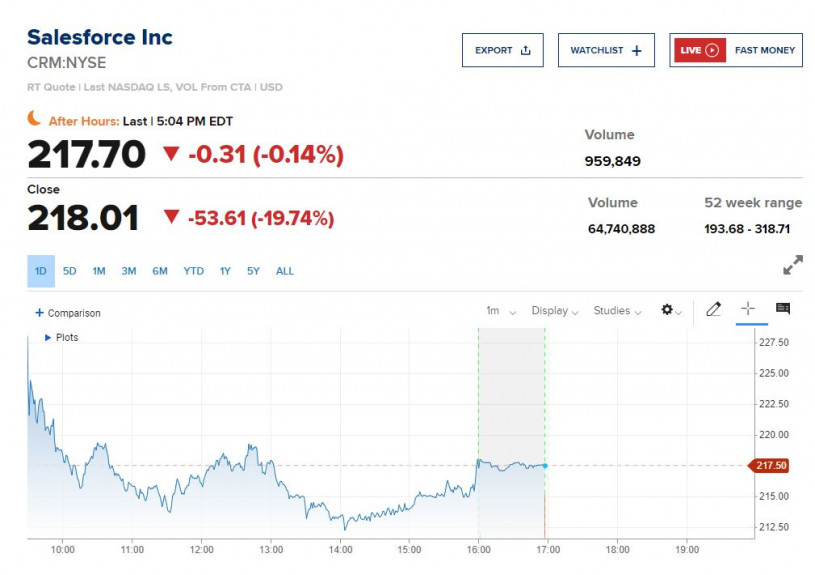Select the 5D time range

(70, 271)
